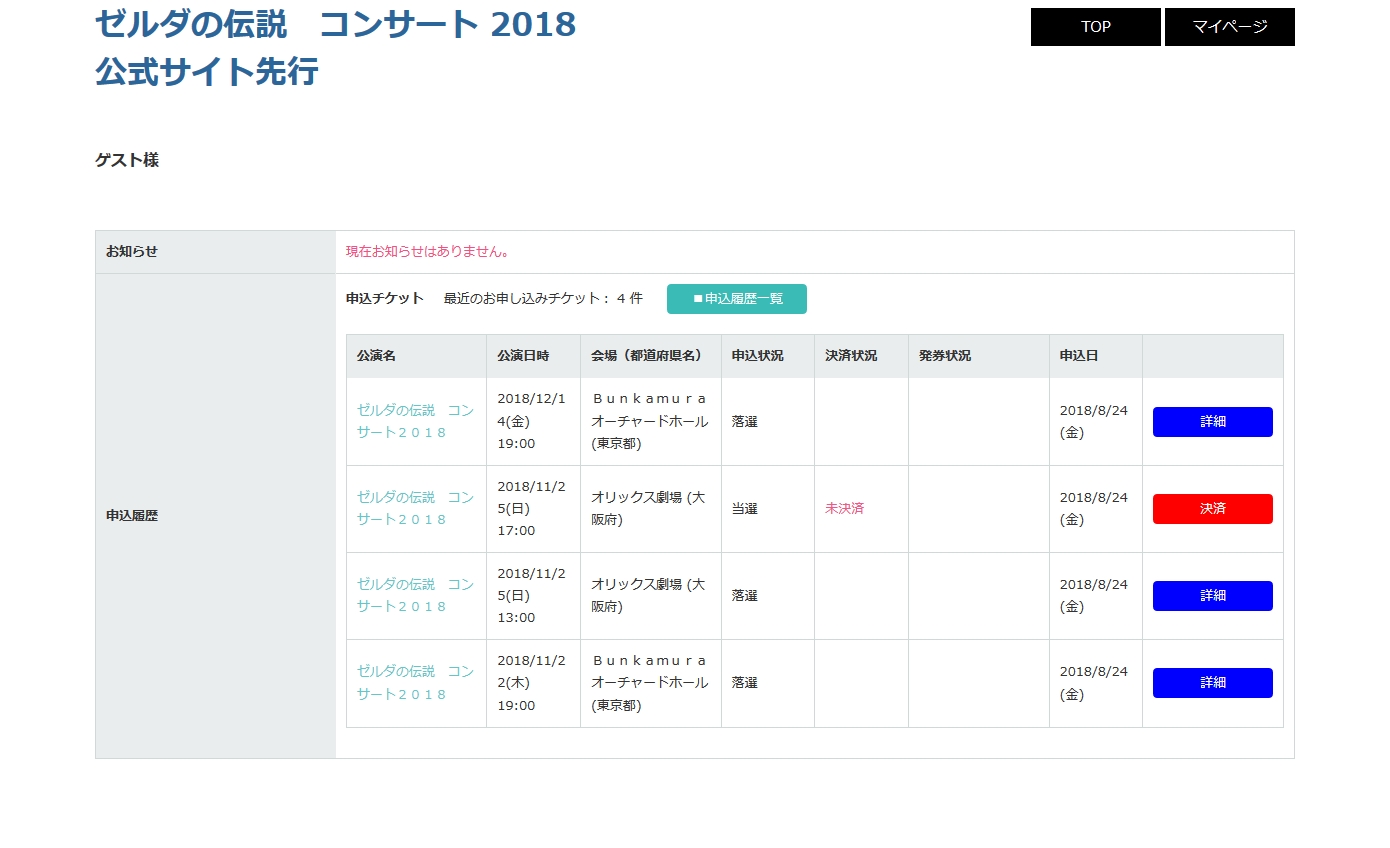The width and height of the screenshot is (1390, 848).
Task: Click the 当選 application status
Action: [x=744, y=508]
